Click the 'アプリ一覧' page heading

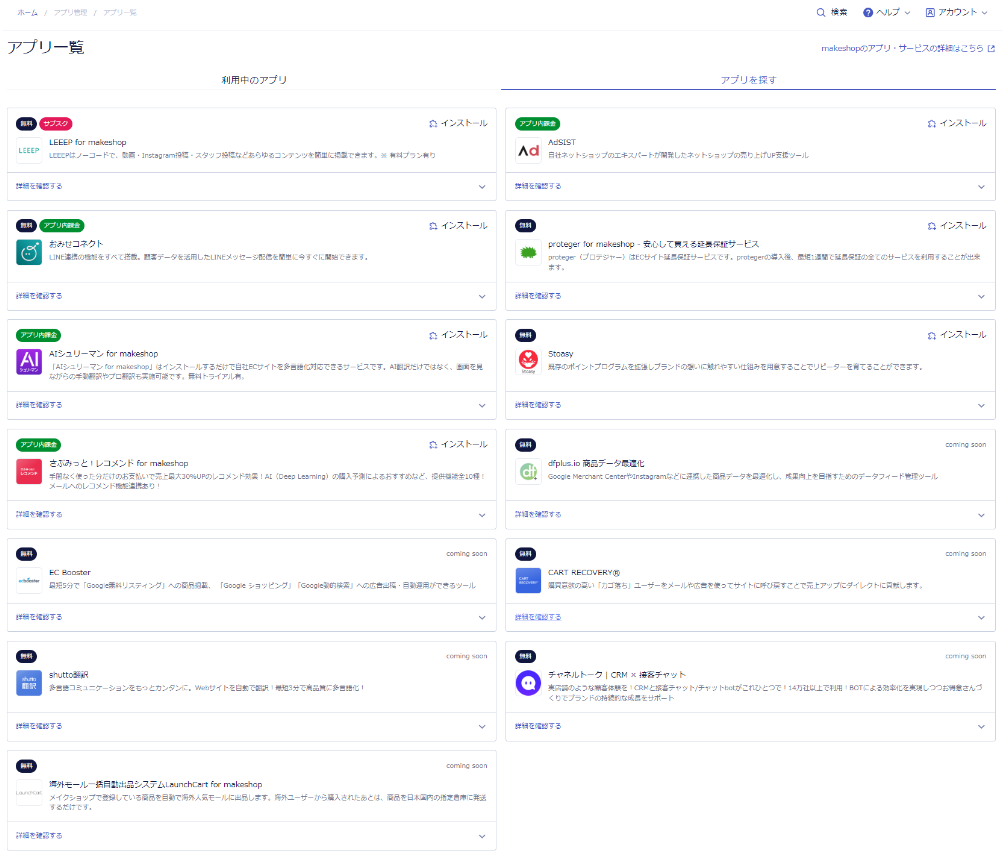(x=45, y=47)
